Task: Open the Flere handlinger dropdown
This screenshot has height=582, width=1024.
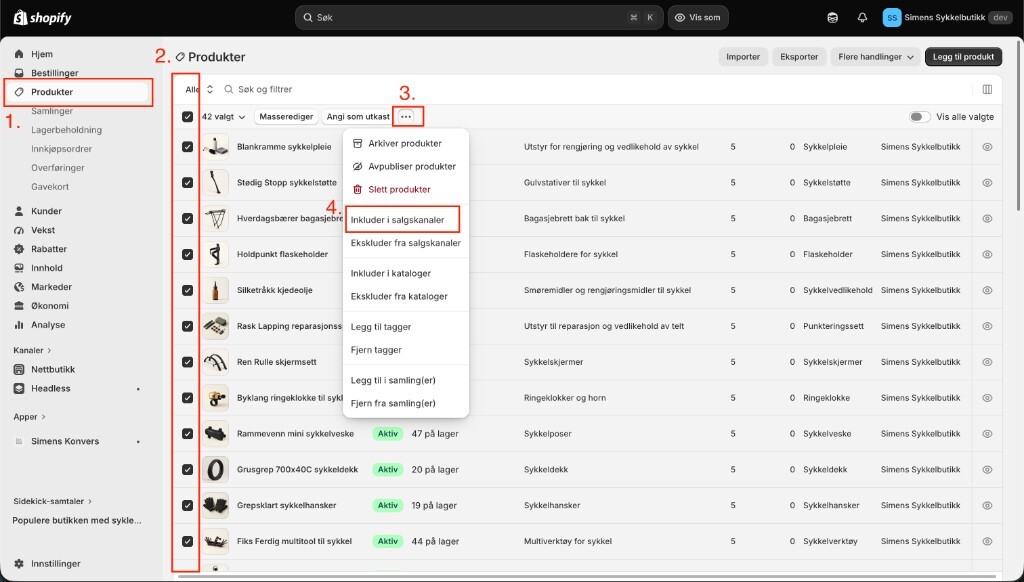Action: click(876, 57)
